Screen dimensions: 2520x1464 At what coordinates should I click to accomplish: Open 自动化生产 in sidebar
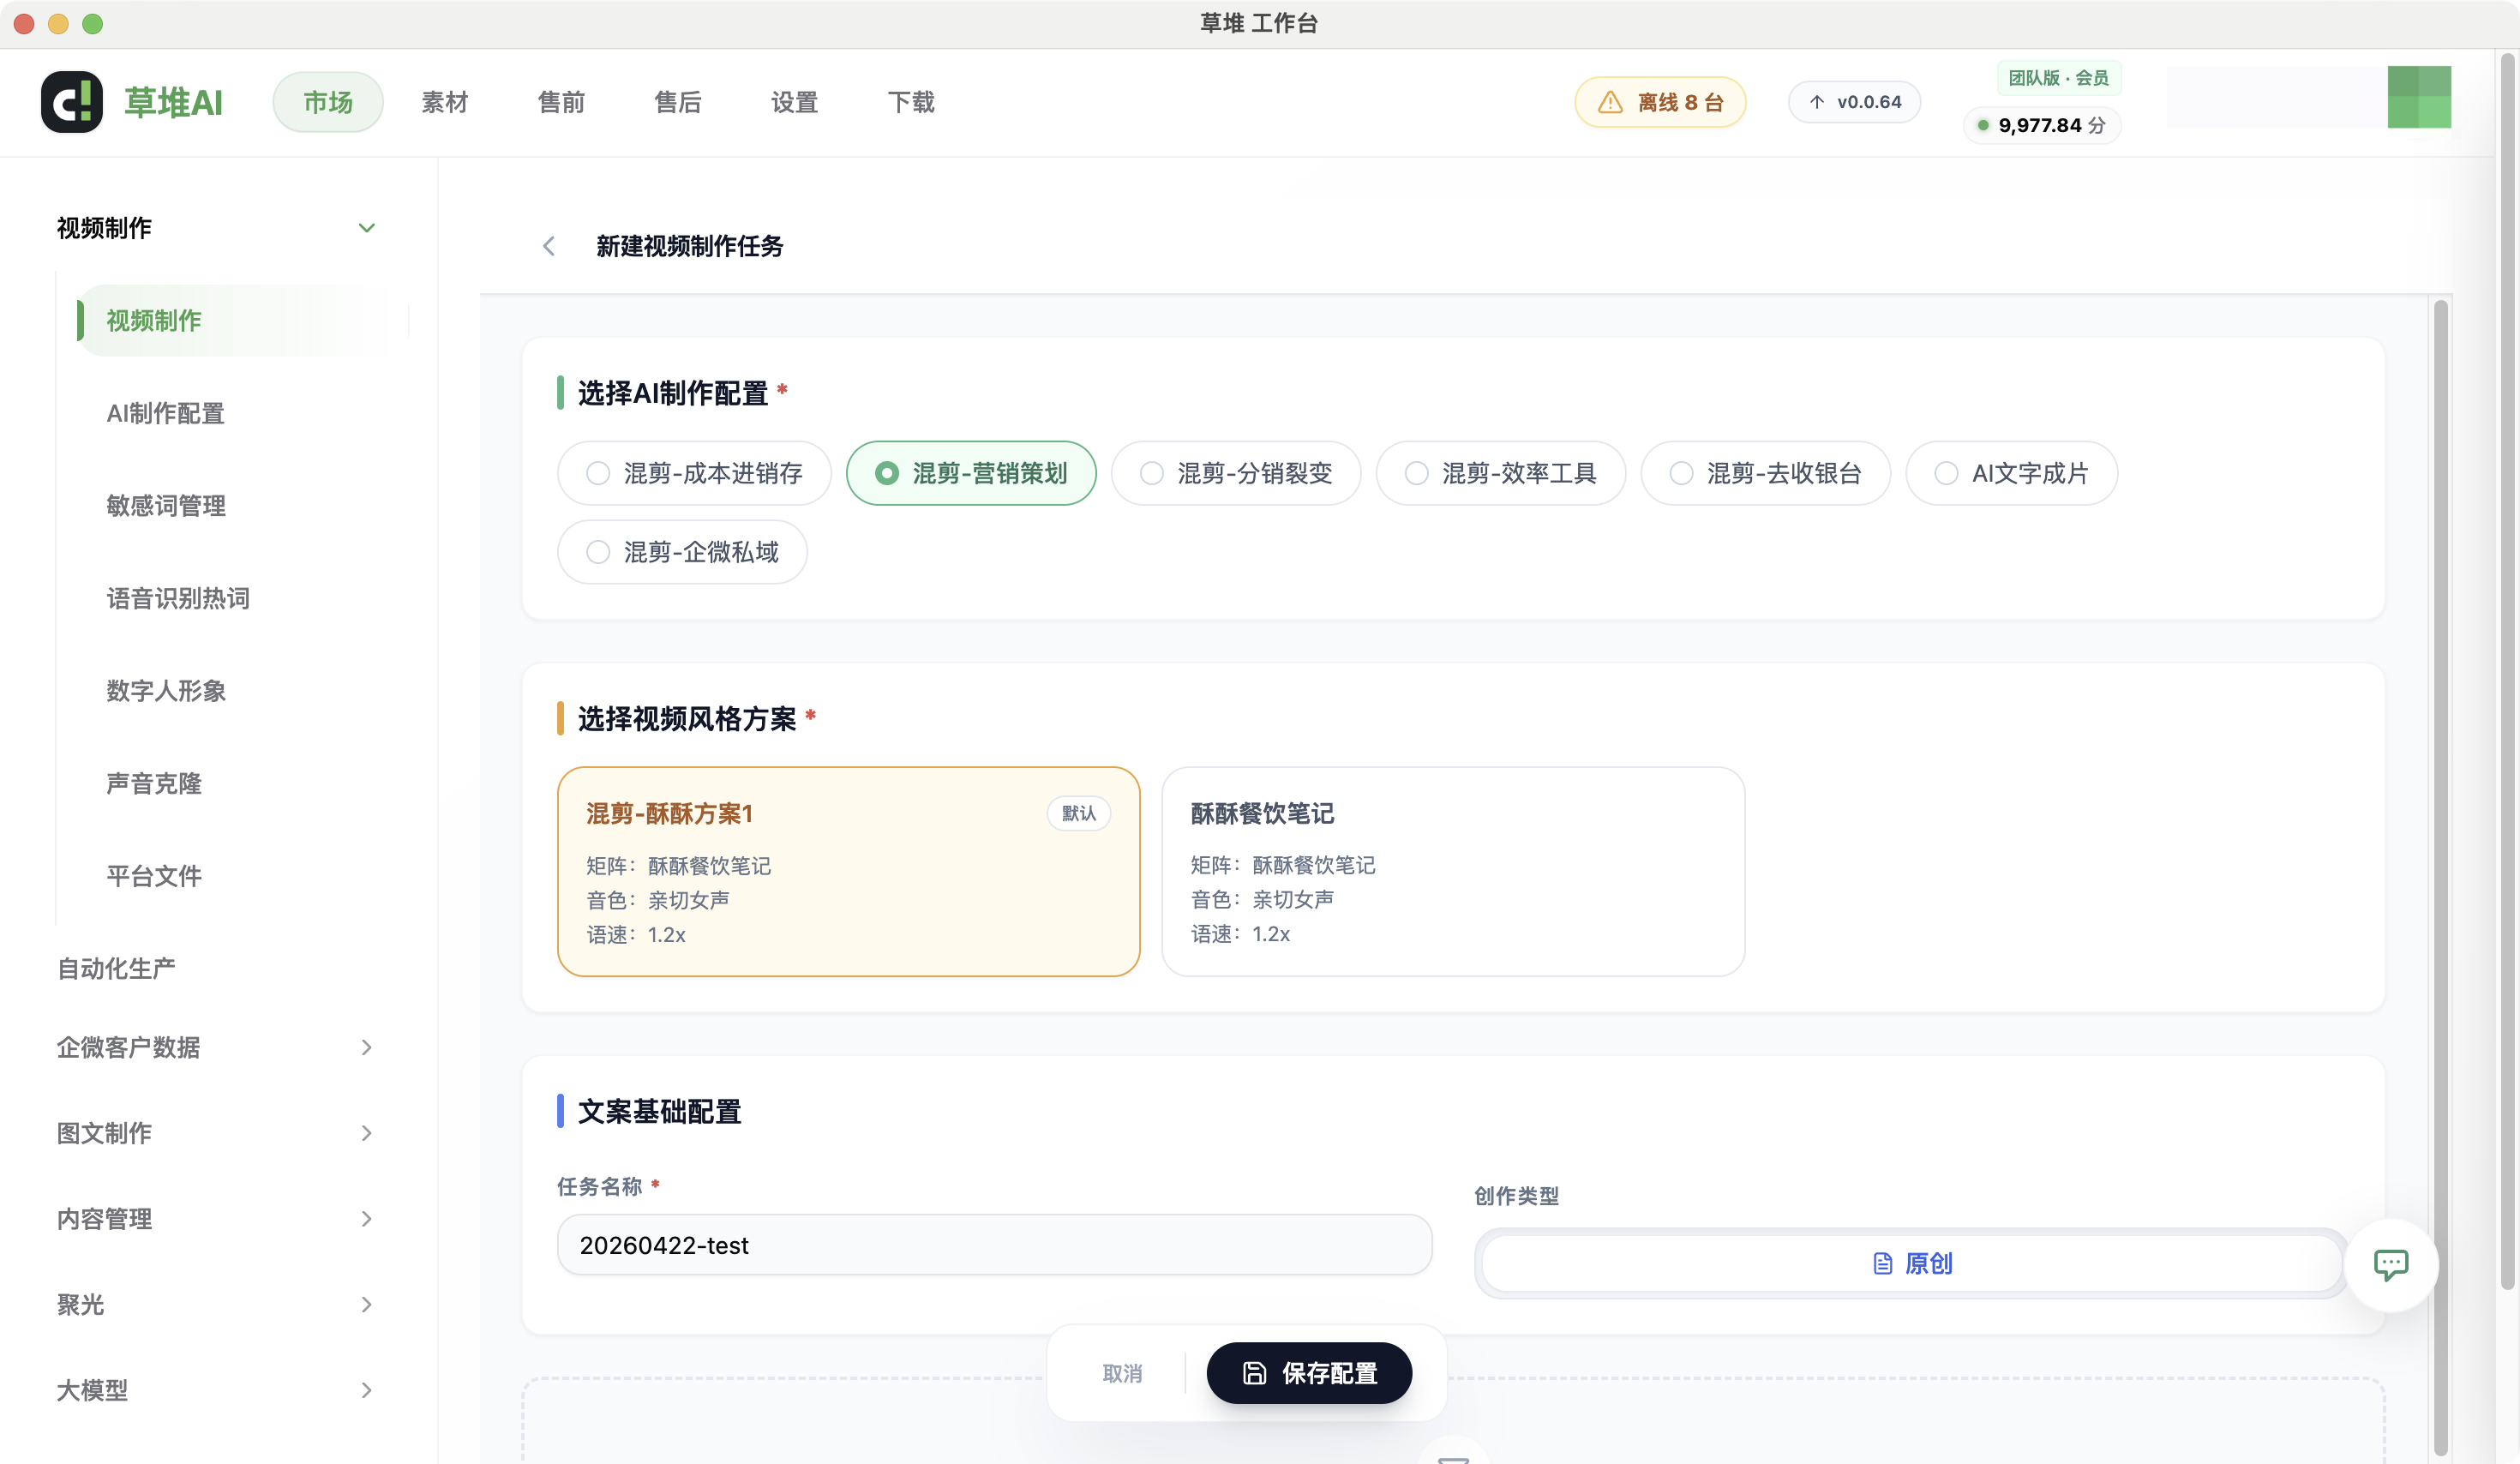click(x=116, y=969)
